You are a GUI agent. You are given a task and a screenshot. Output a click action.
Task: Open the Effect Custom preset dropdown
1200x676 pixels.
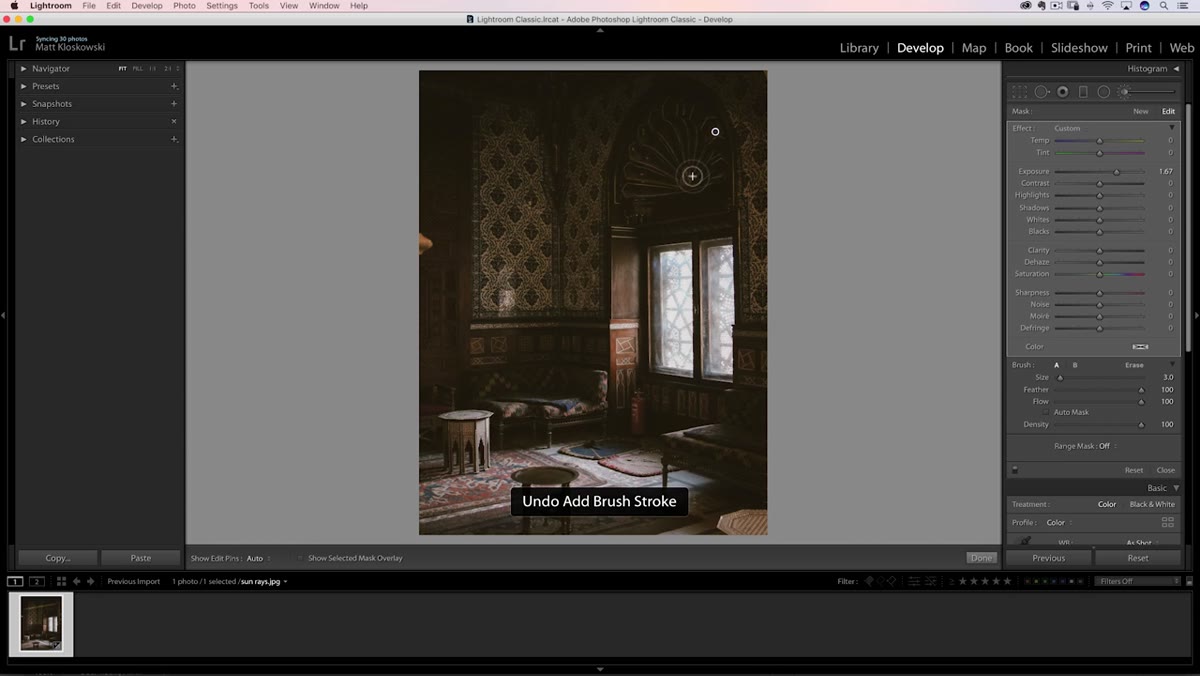(x=1067, y=128)
